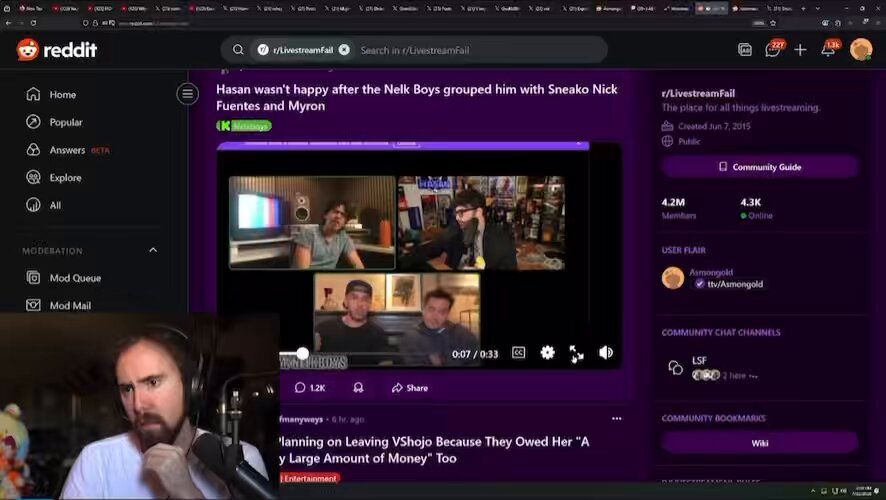Open the Wiki community bookmark
The image size is (886, 500).
[760, 443]
